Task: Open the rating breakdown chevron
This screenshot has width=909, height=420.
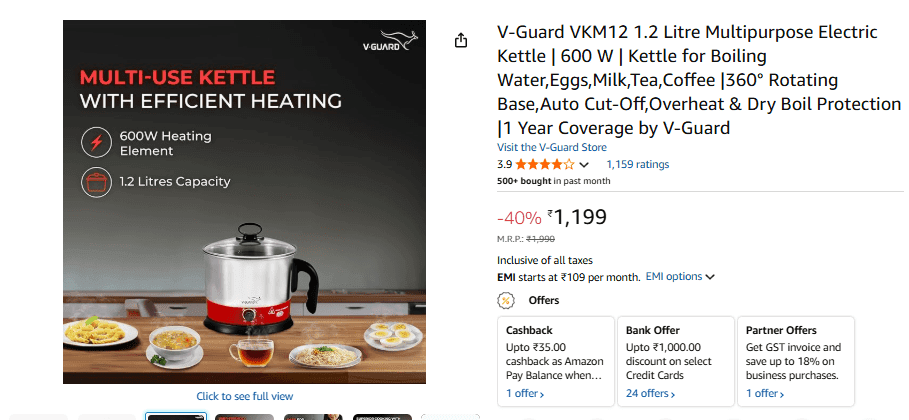Action: [x=585, y=165]
